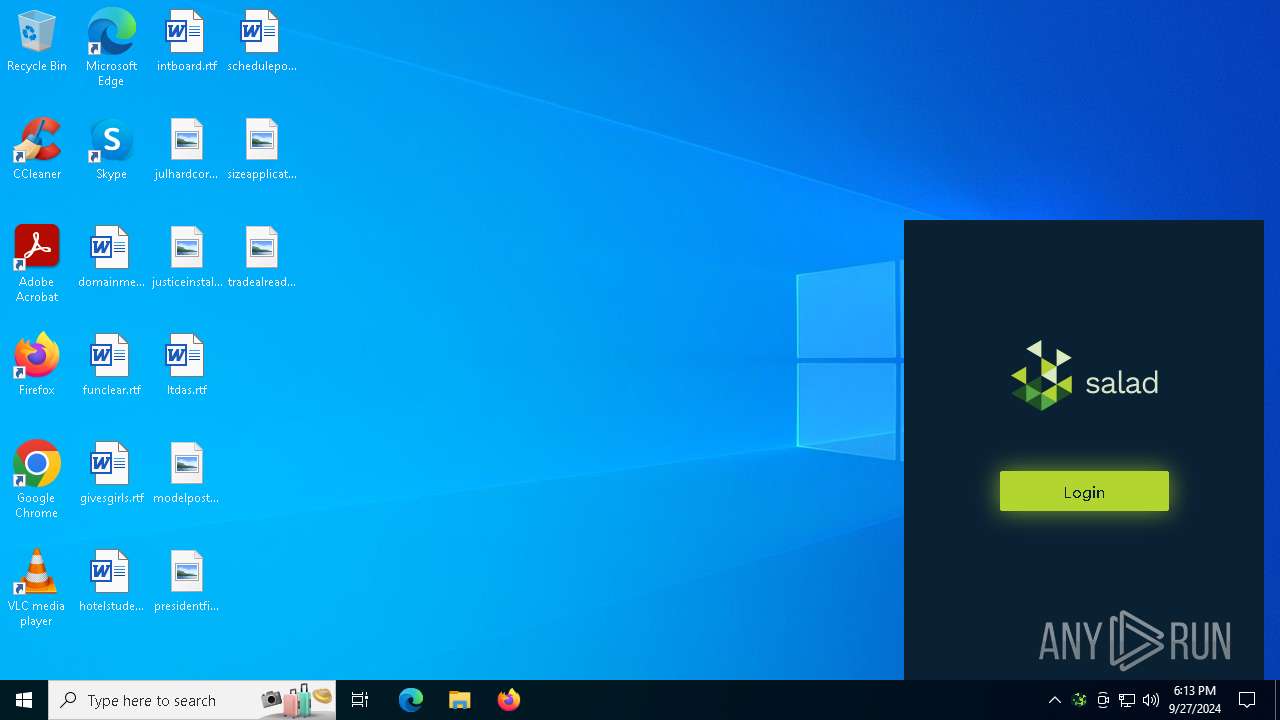This screenshot has height=720, width=1280.
Task: Open the Action Center notifications icon
Action: [1247, 700]
